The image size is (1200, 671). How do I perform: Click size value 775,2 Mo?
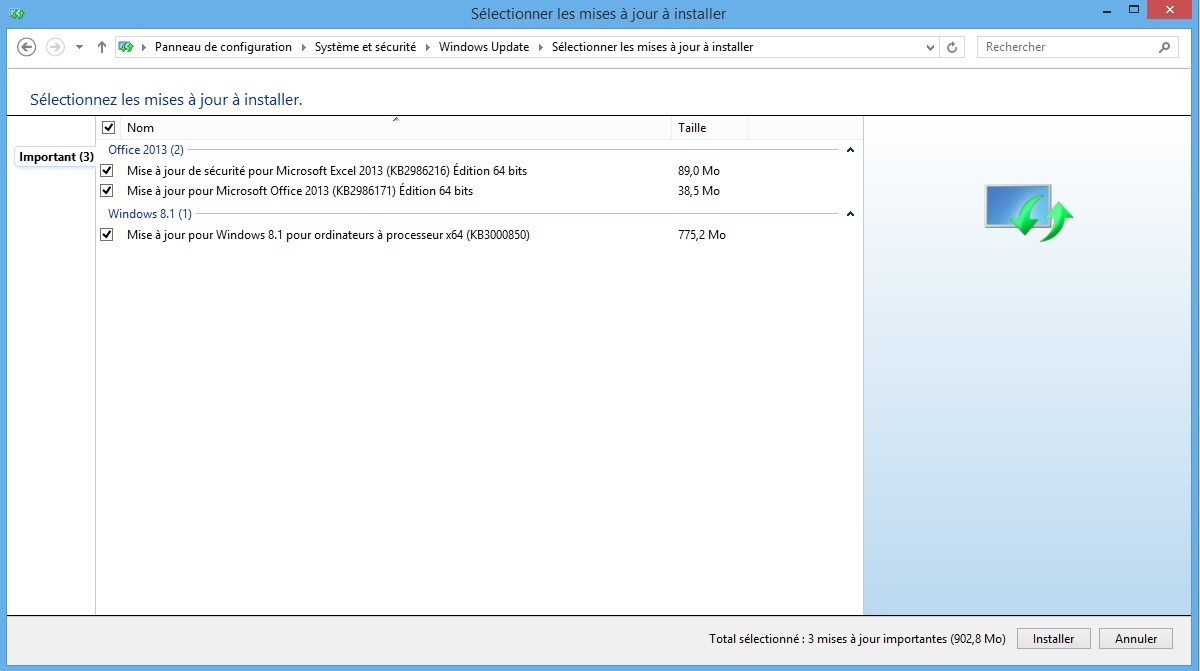click(x=702, y=235)
